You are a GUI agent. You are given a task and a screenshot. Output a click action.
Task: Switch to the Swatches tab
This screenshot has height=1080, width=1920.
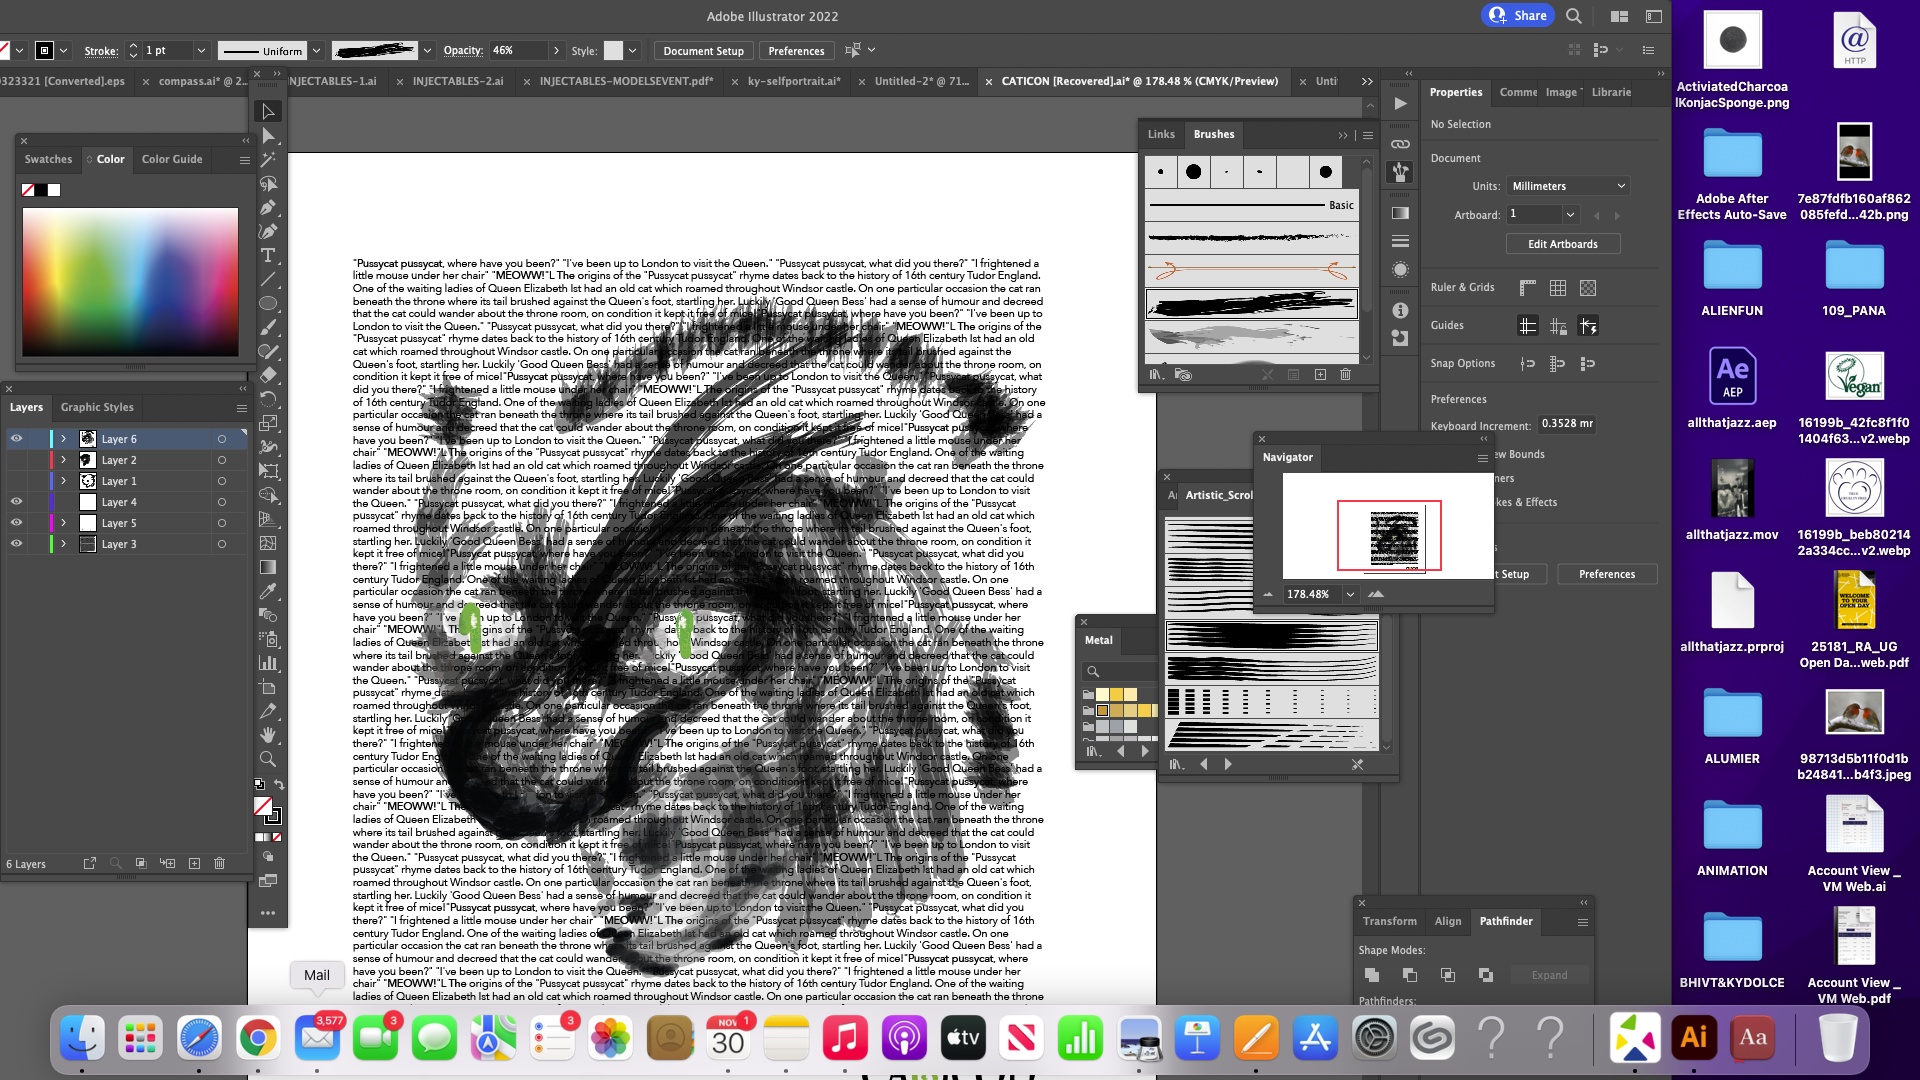48,159
